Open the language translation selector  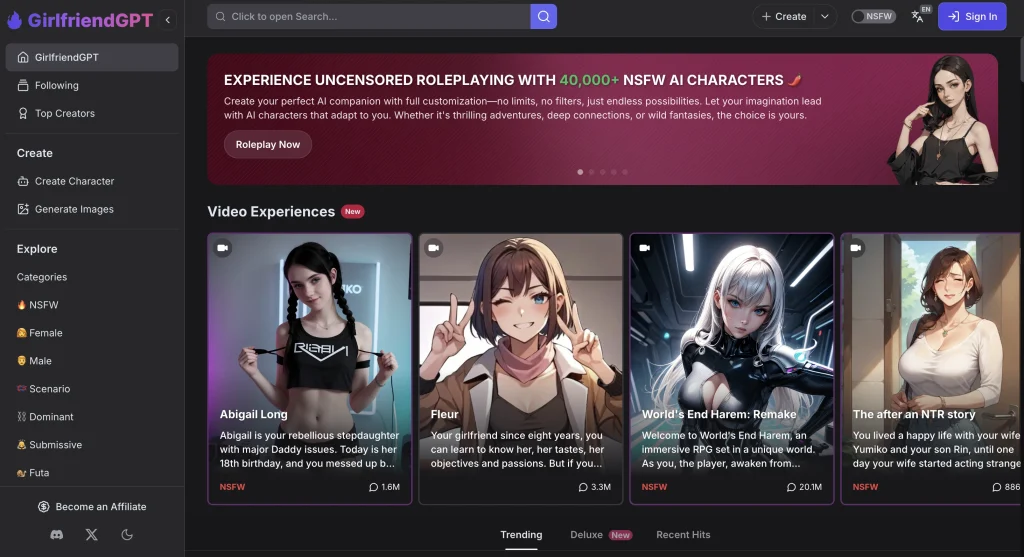(x=920, y=16)
